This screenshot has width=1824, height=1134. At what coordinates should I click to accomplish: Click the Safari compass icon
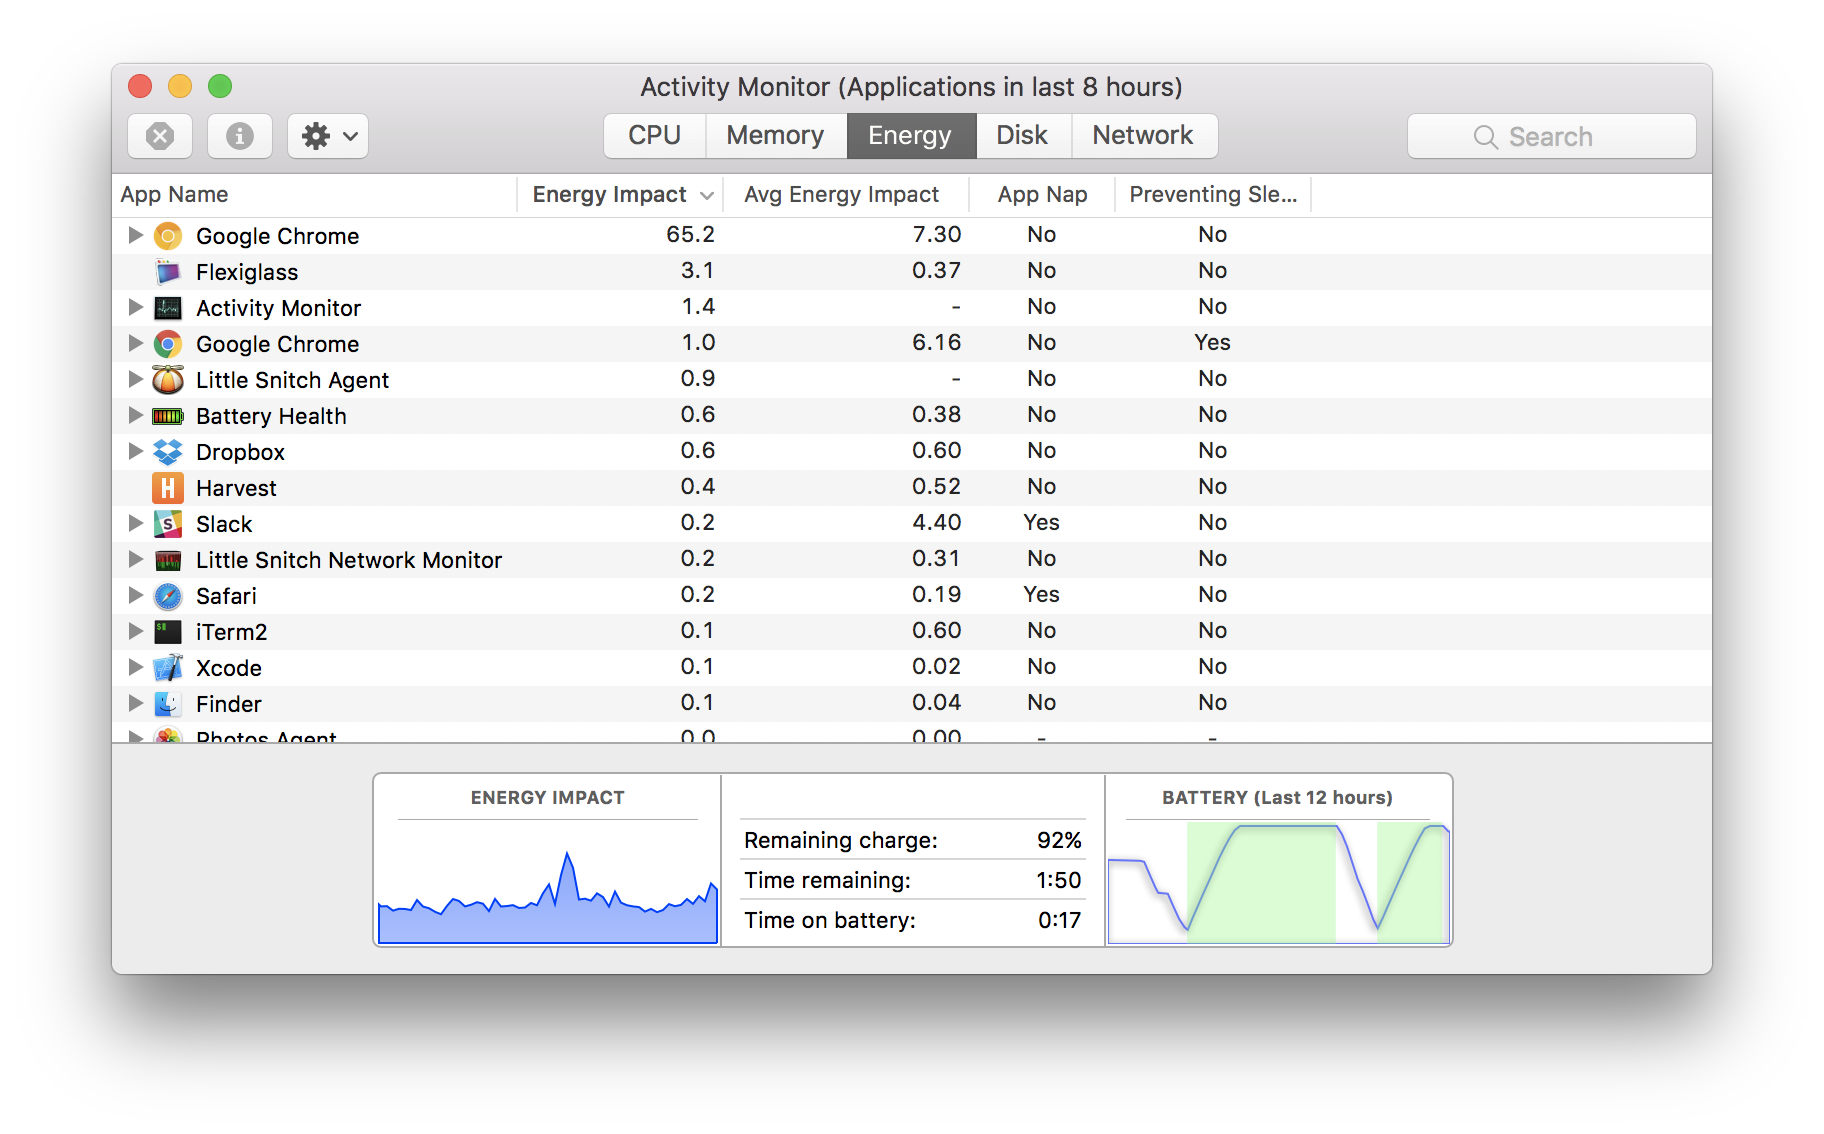coord(168,596)
